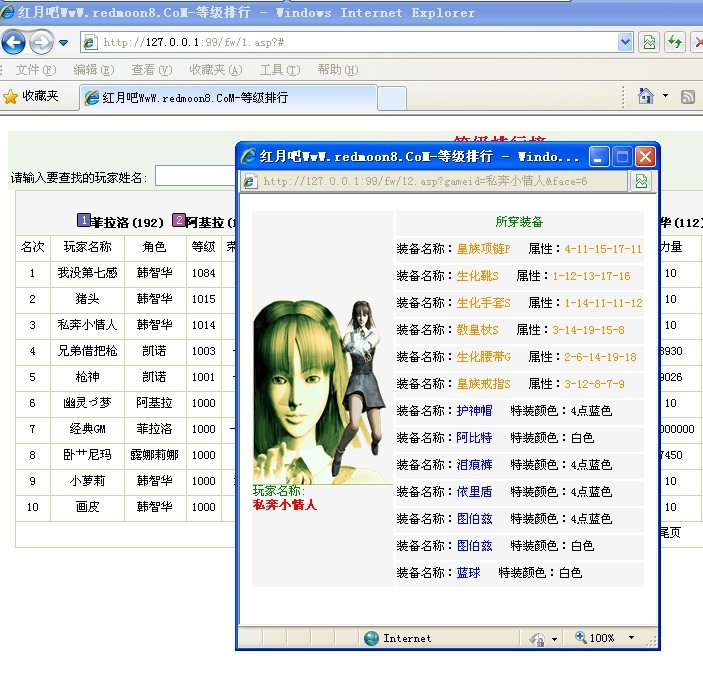Screen dimensions: 703x676
Task: Open a new blank tab
Action: tap(392, 98)
